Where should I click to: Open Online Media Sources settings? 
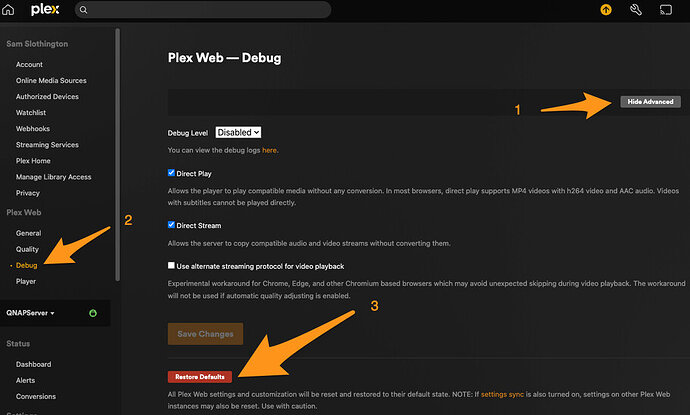pos(51,81)
